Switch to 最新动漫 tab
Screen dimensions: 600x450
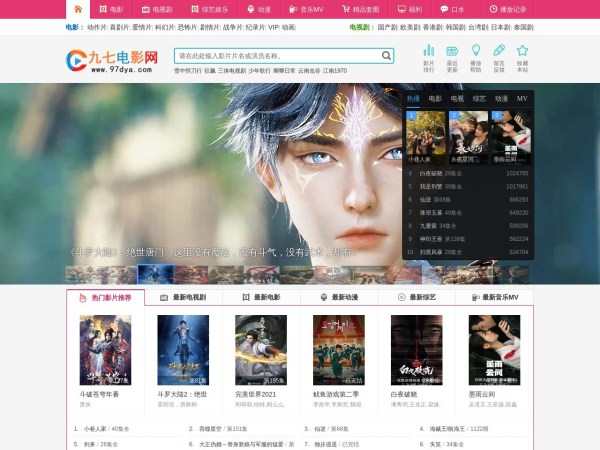click(x=338, y=297)
